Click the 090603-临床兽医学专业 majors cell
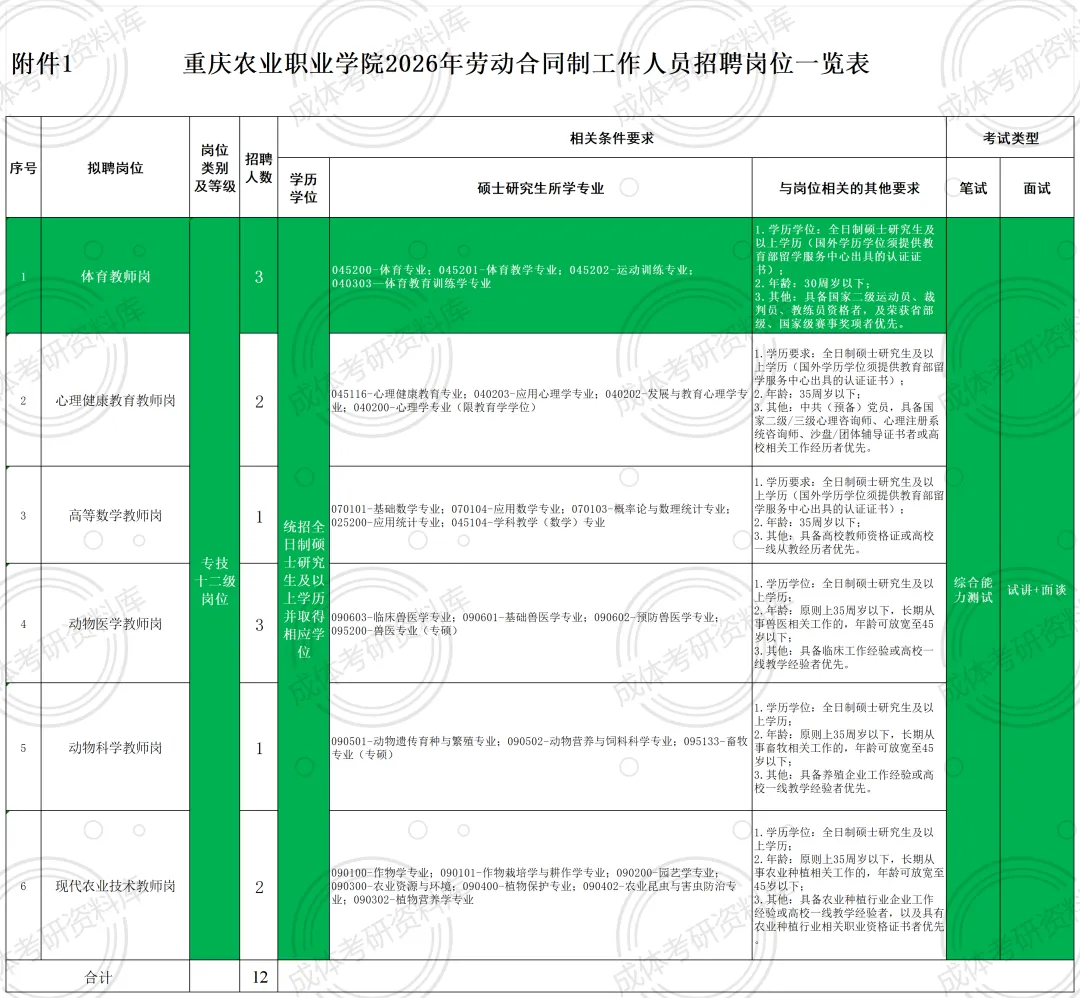 click(x=541, y=623)
